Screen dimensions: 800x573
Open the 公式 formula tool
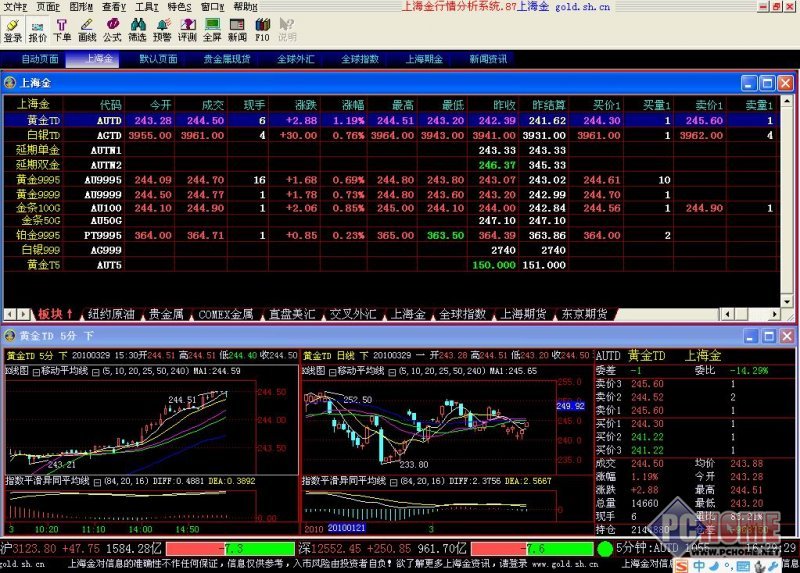click(112, 28)
